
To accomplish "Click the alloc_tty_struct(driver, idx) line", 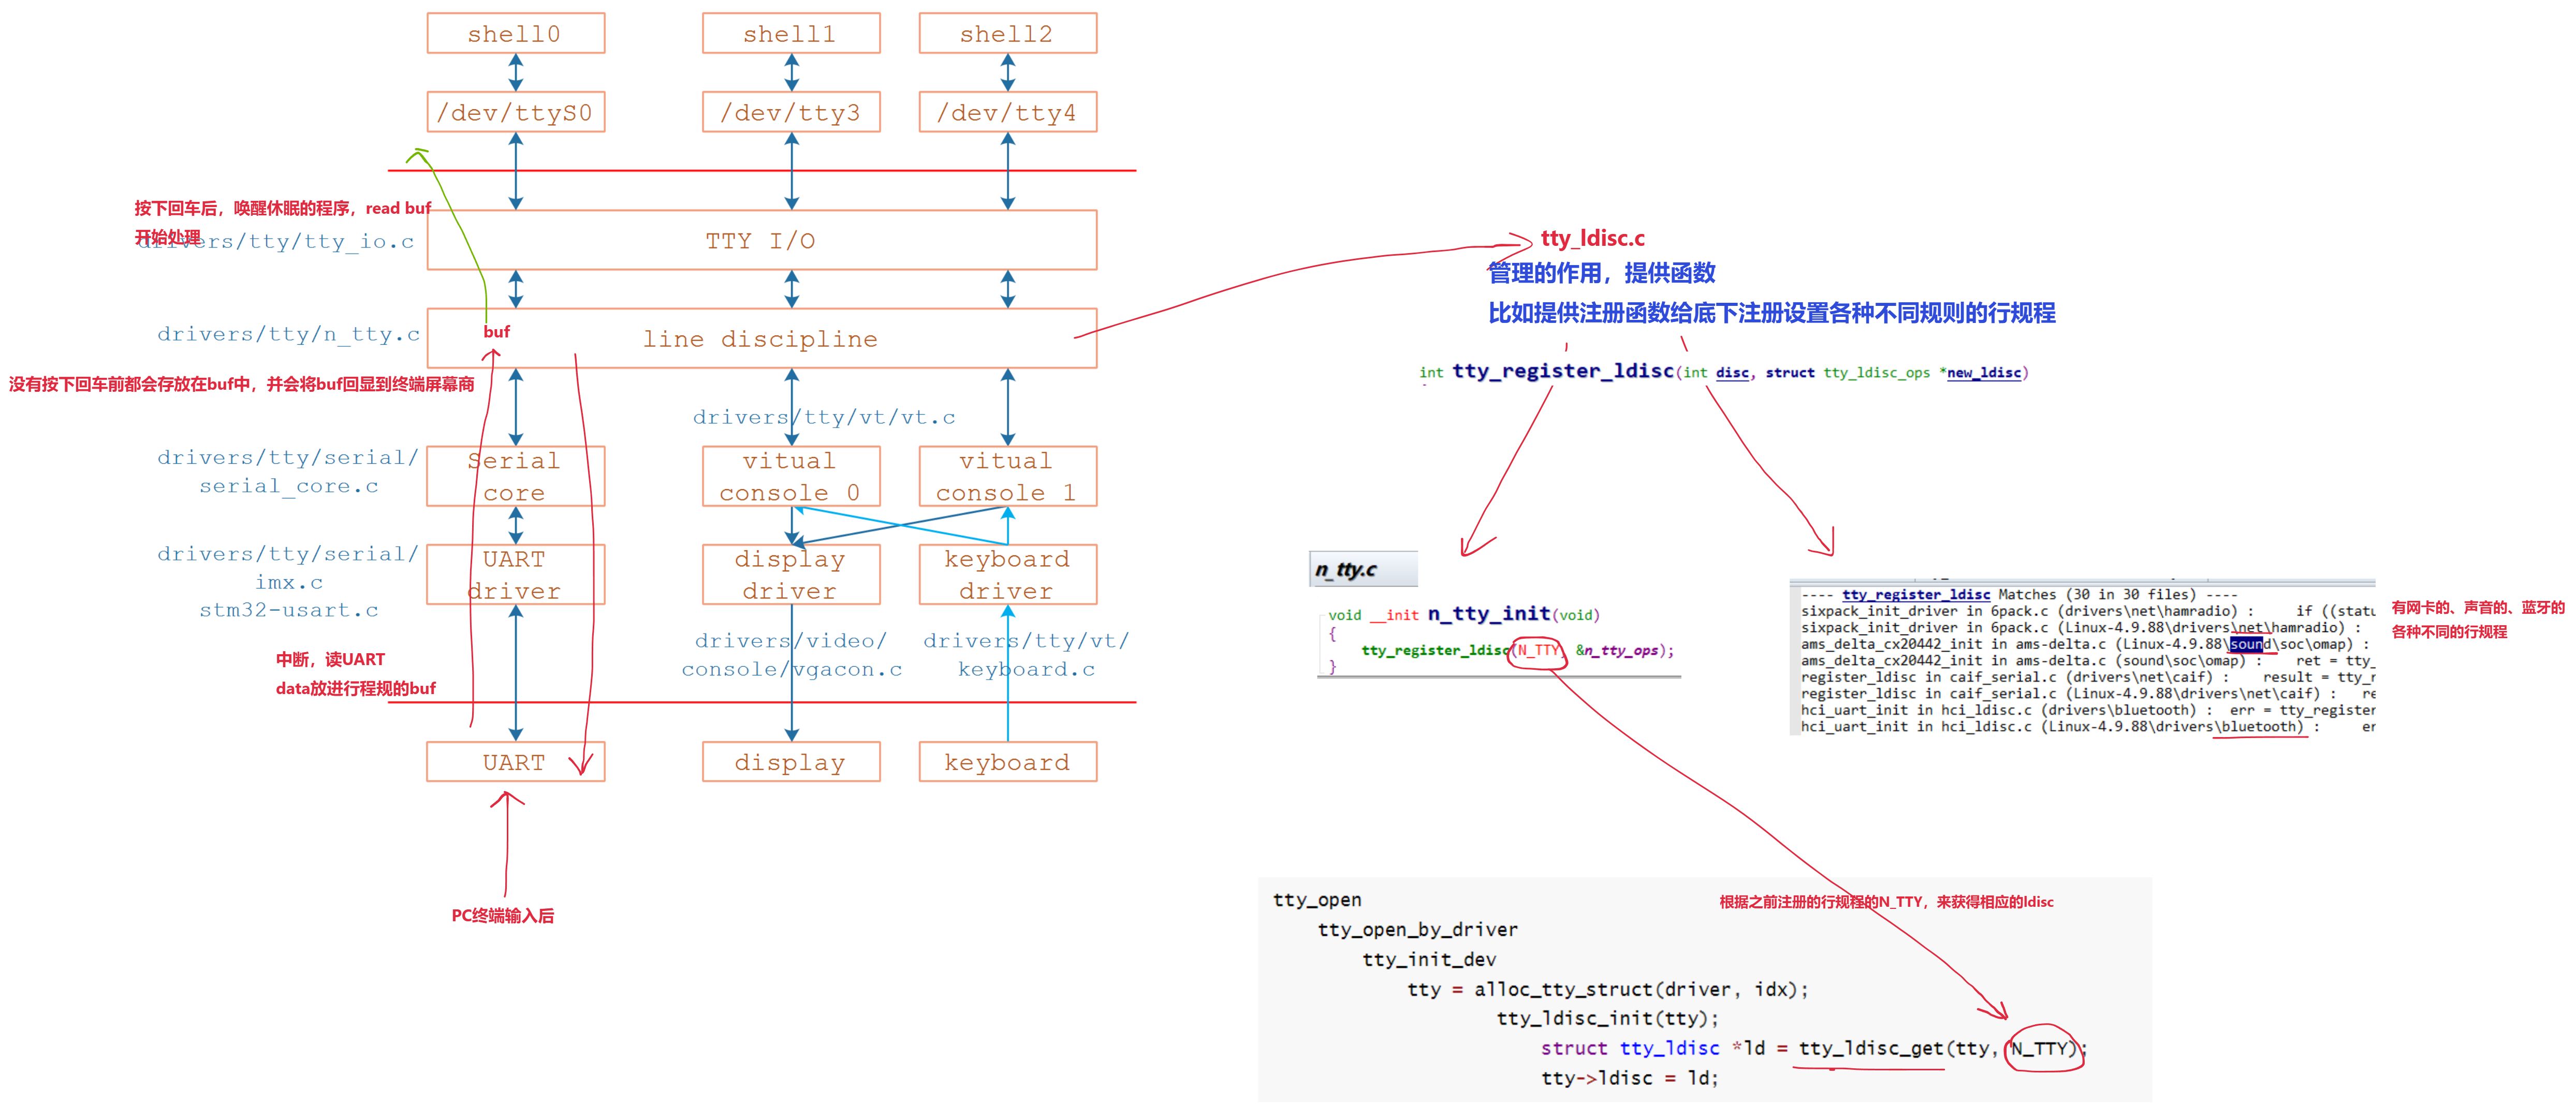I will tap(1607, 989).
